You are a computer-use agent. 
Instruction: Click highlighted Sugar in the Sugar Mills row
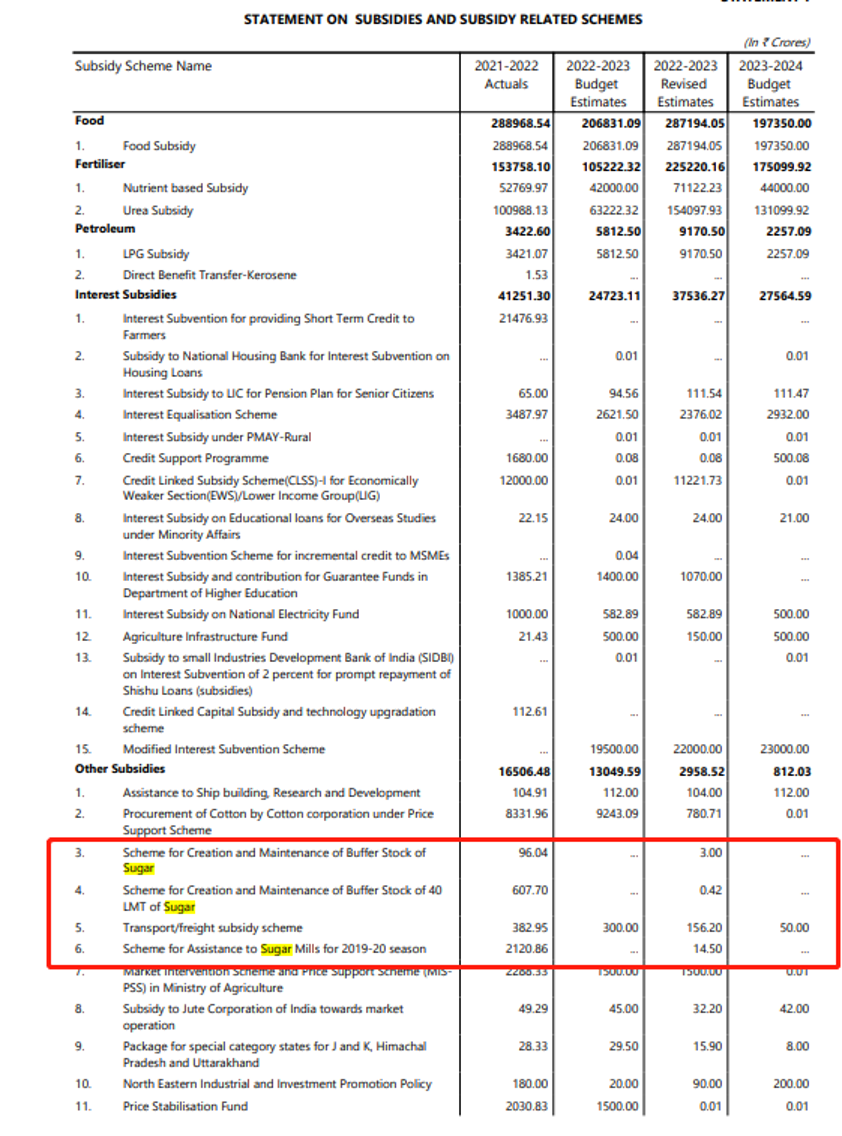(278, 948)
